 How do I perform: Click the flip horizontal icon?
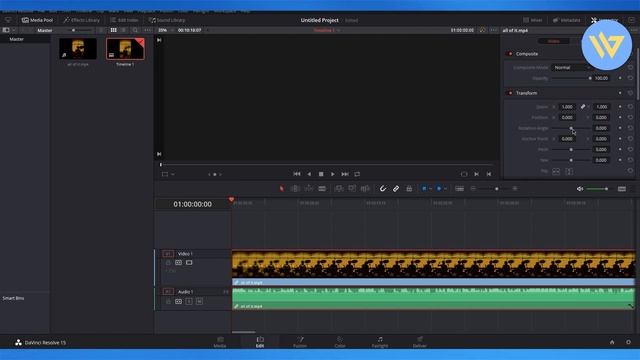[556, 171]
